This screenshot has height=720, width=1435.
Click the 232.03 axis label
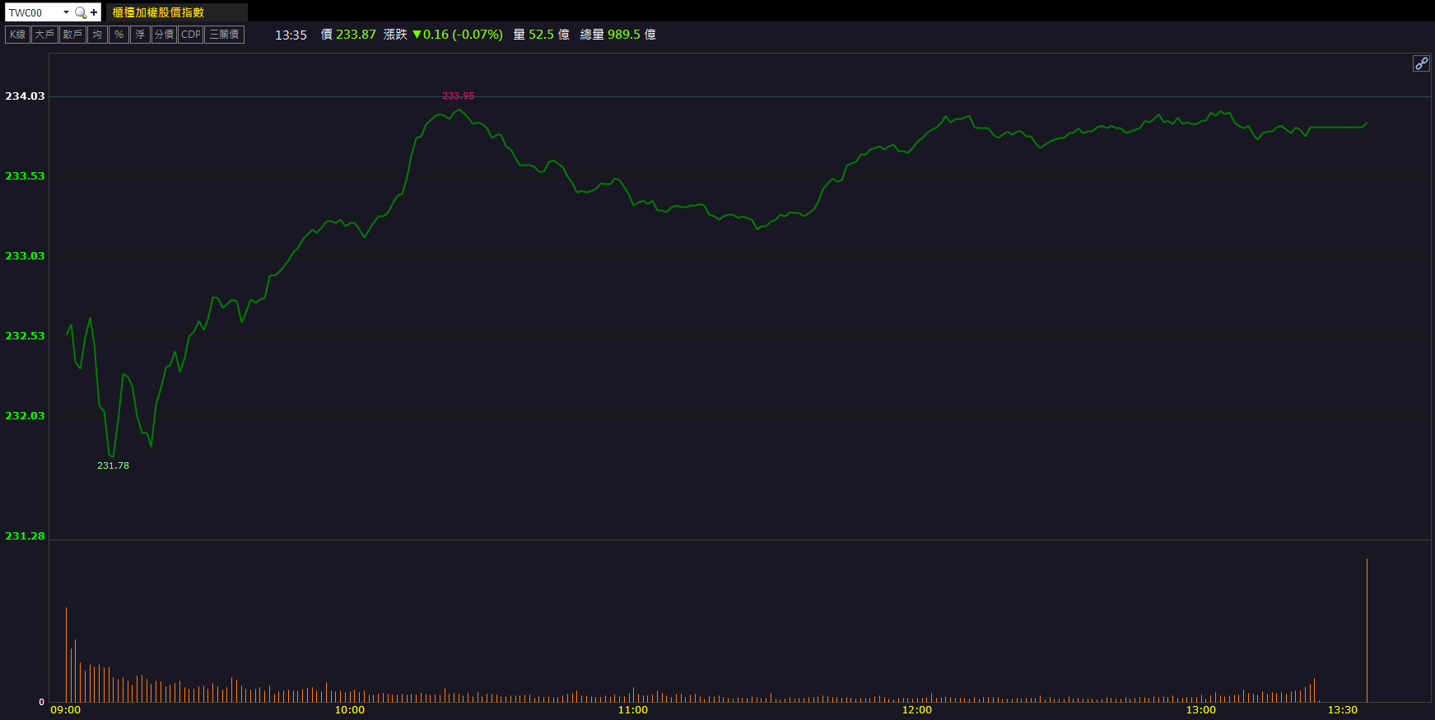[x=25, y=416]
